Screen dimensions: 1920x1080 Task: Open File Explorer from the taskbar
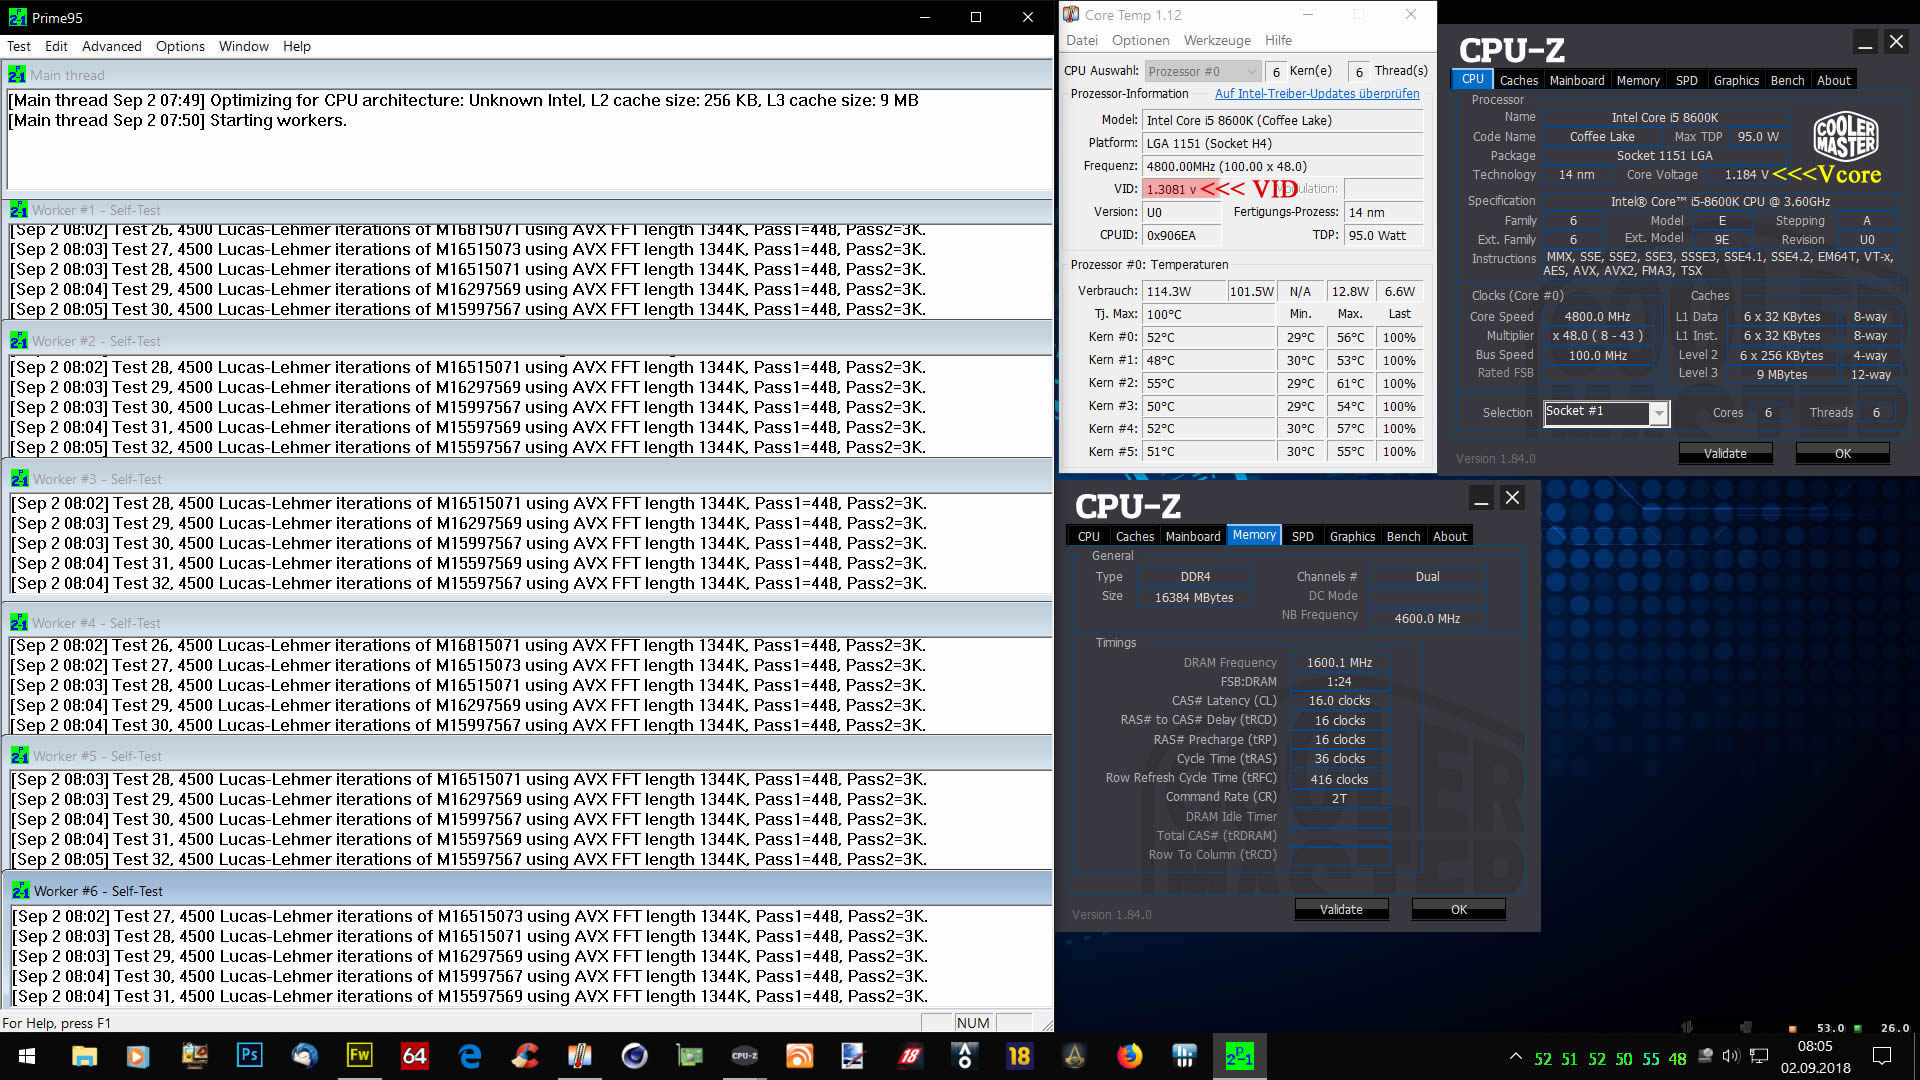click(84, 1056)
